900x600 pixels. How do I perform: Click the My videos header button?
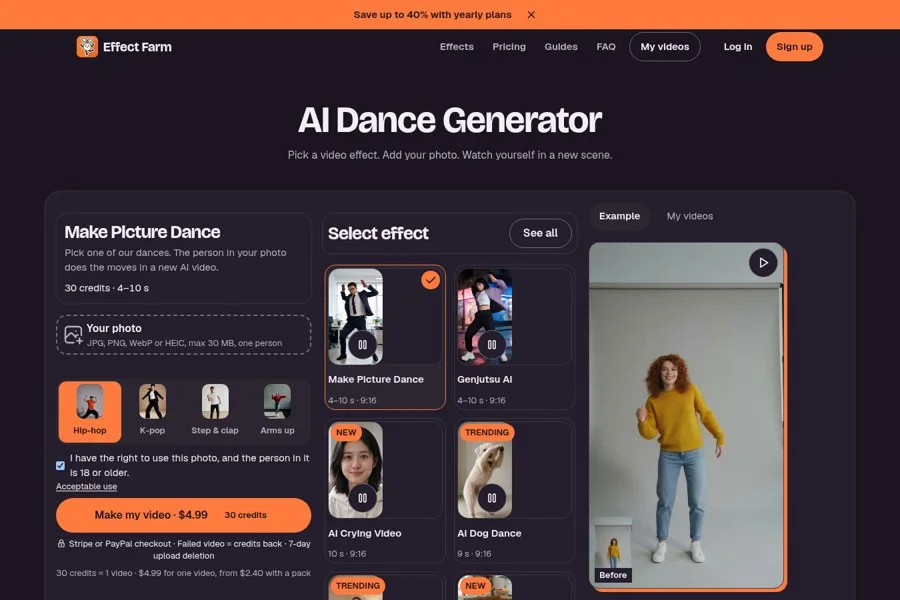665,47
